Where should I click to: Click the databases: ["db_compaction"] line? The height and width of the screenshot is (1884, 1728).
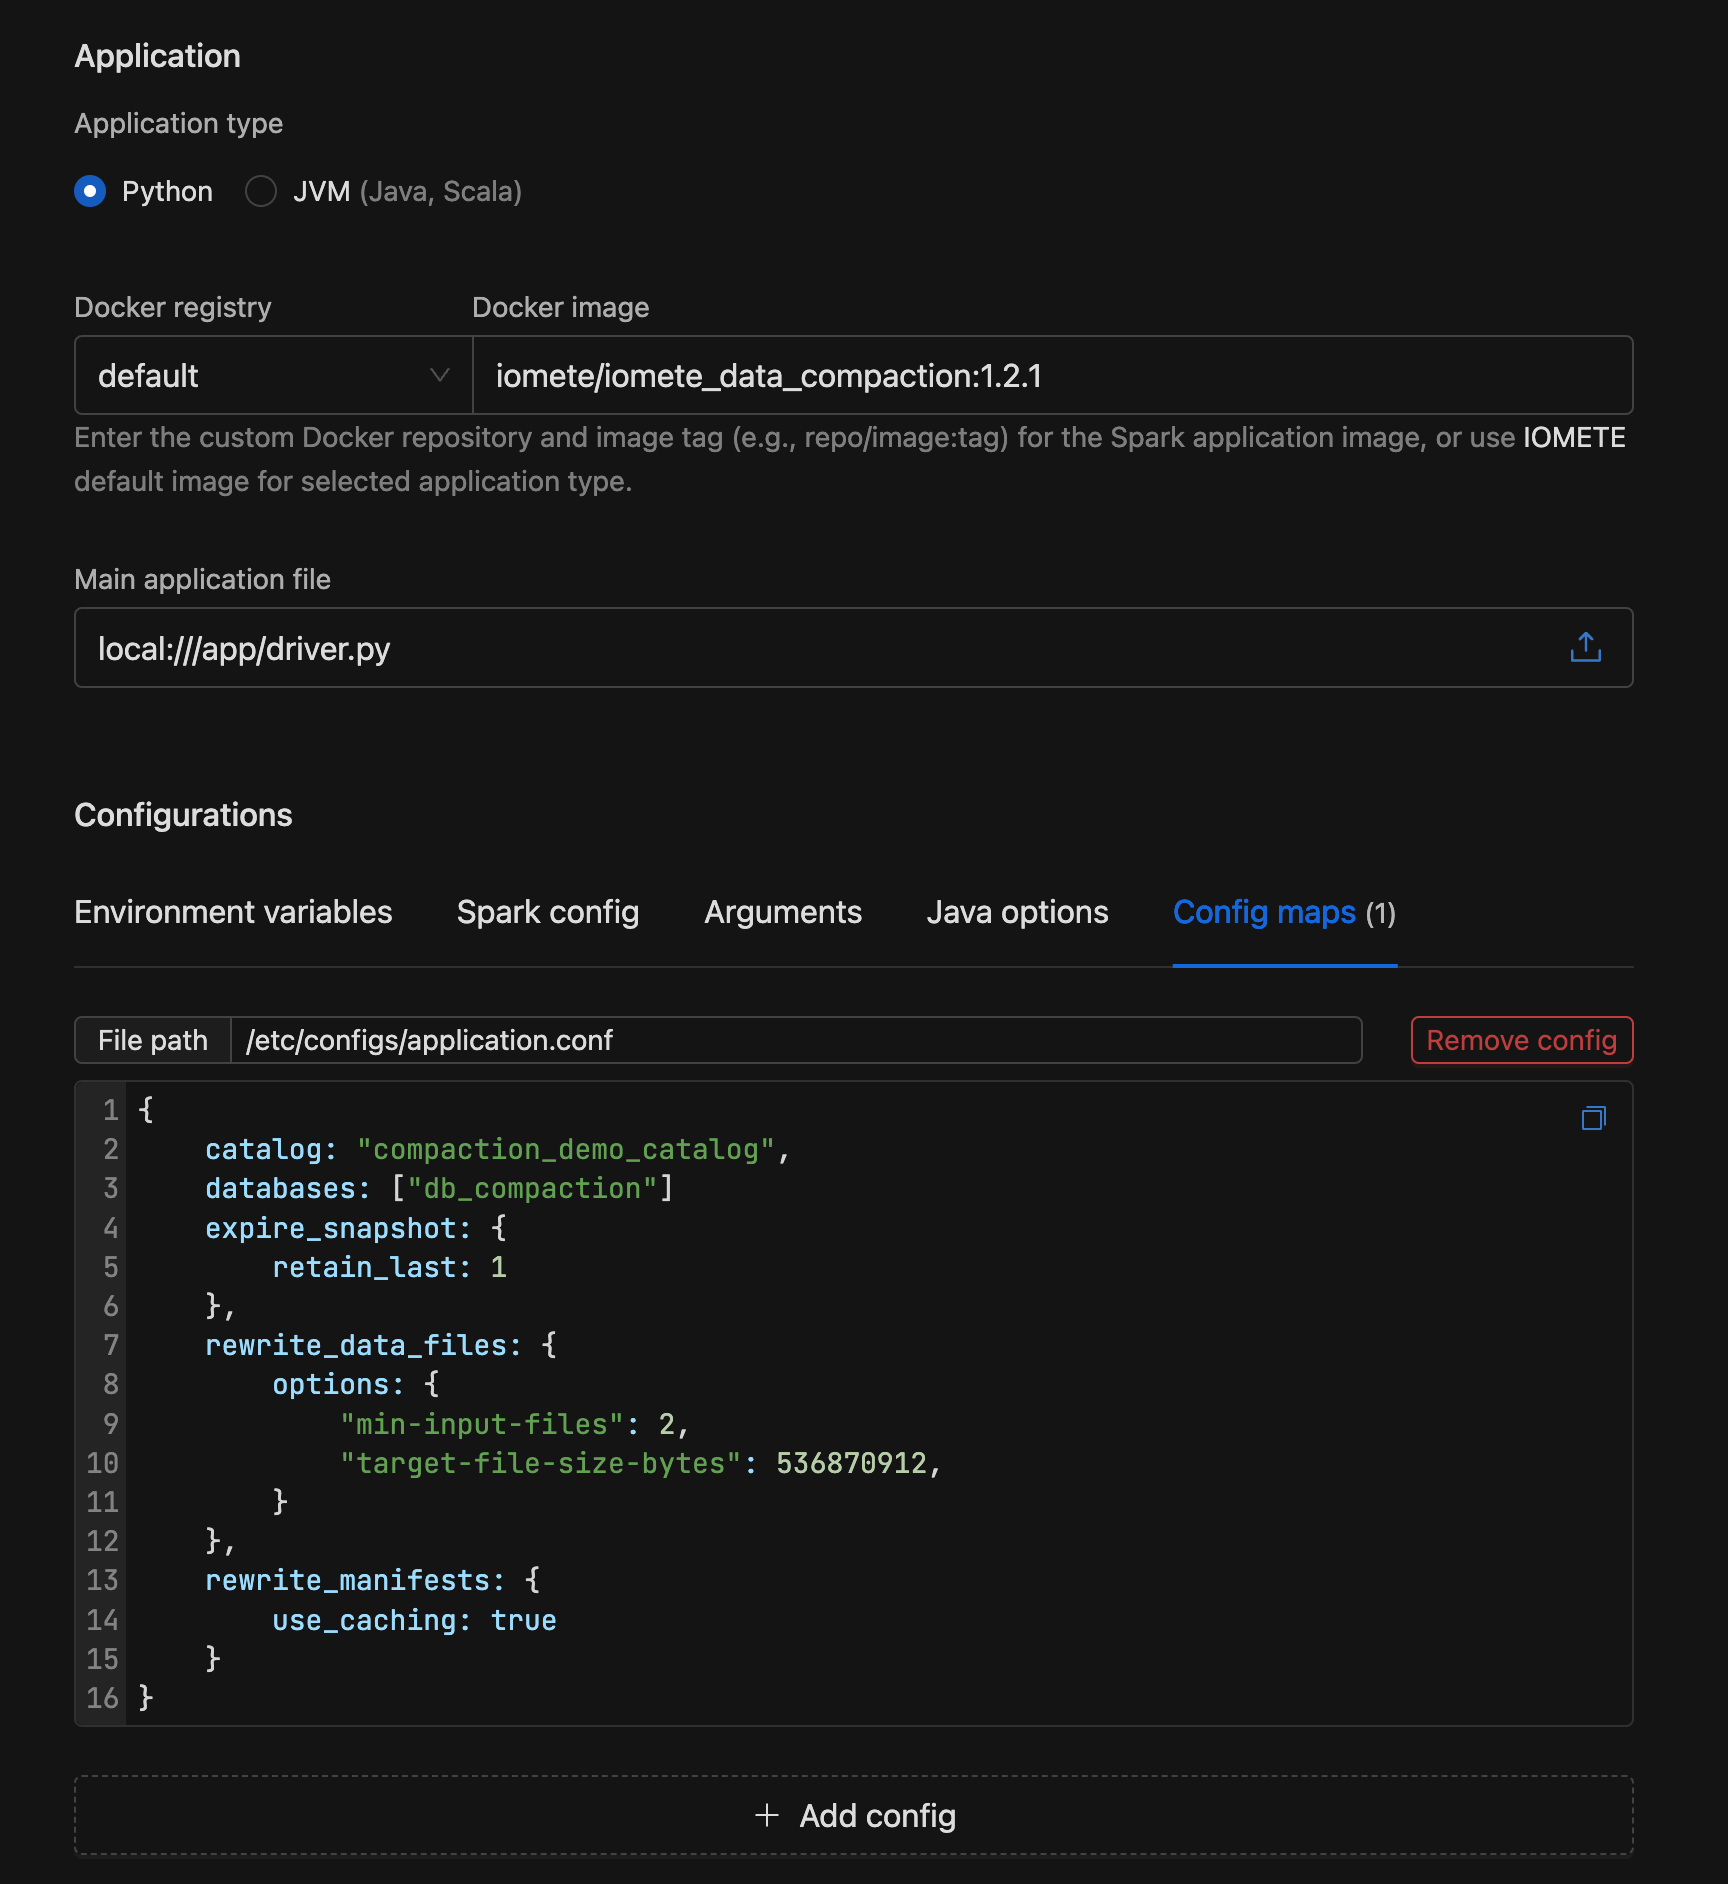coord(439,1188)
